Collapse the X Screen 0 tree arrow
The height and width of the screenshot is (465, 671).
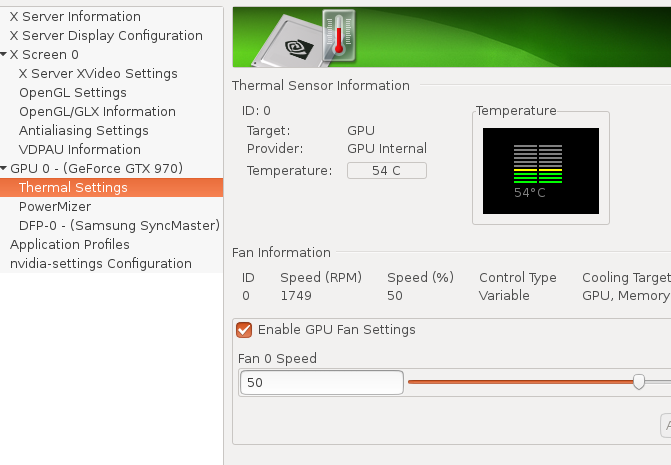[4, 54]
